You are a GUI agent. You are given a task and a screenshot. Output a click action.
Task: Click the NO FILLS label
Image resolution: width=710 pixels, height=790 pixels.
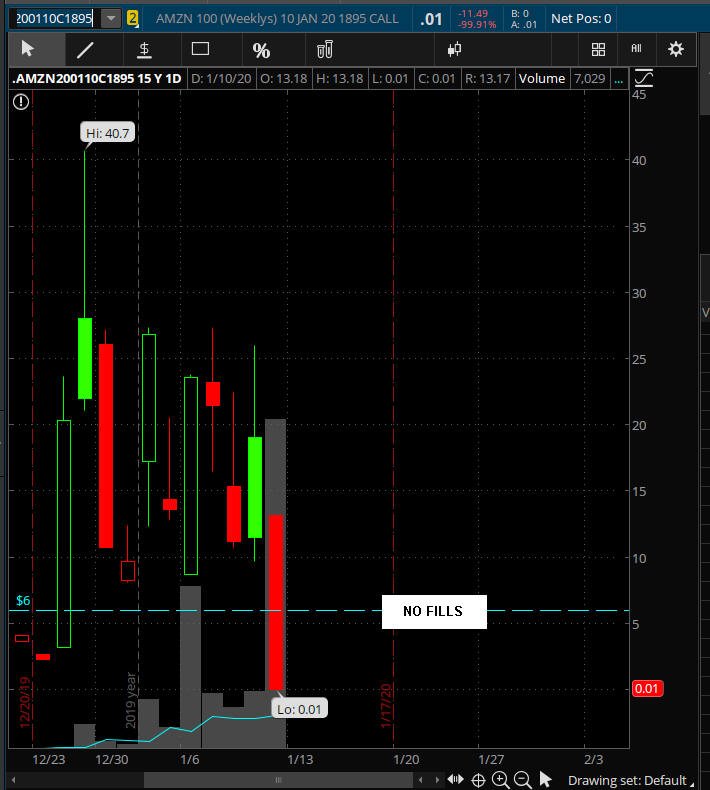pos(434,612)
